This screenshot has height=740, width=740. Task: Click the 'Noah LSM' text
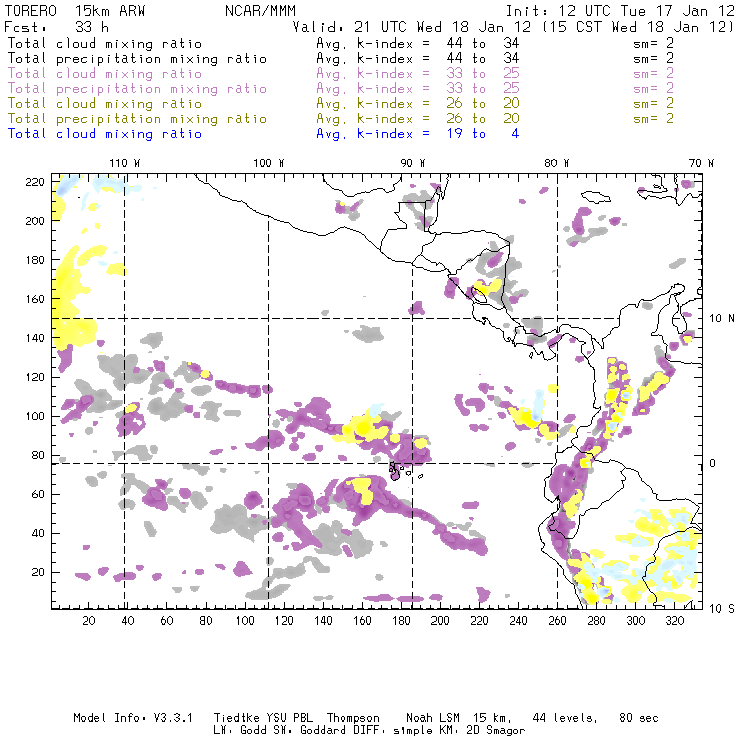click(433, 718)
